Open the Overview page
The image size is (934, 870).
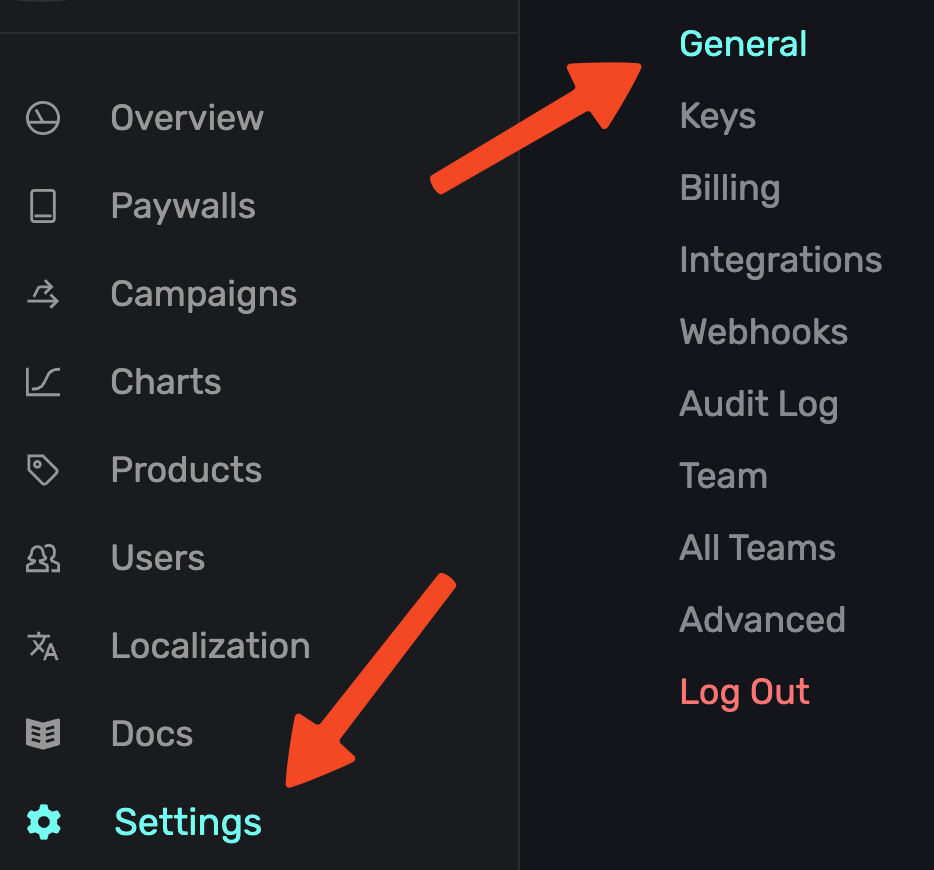coord(187,118)
